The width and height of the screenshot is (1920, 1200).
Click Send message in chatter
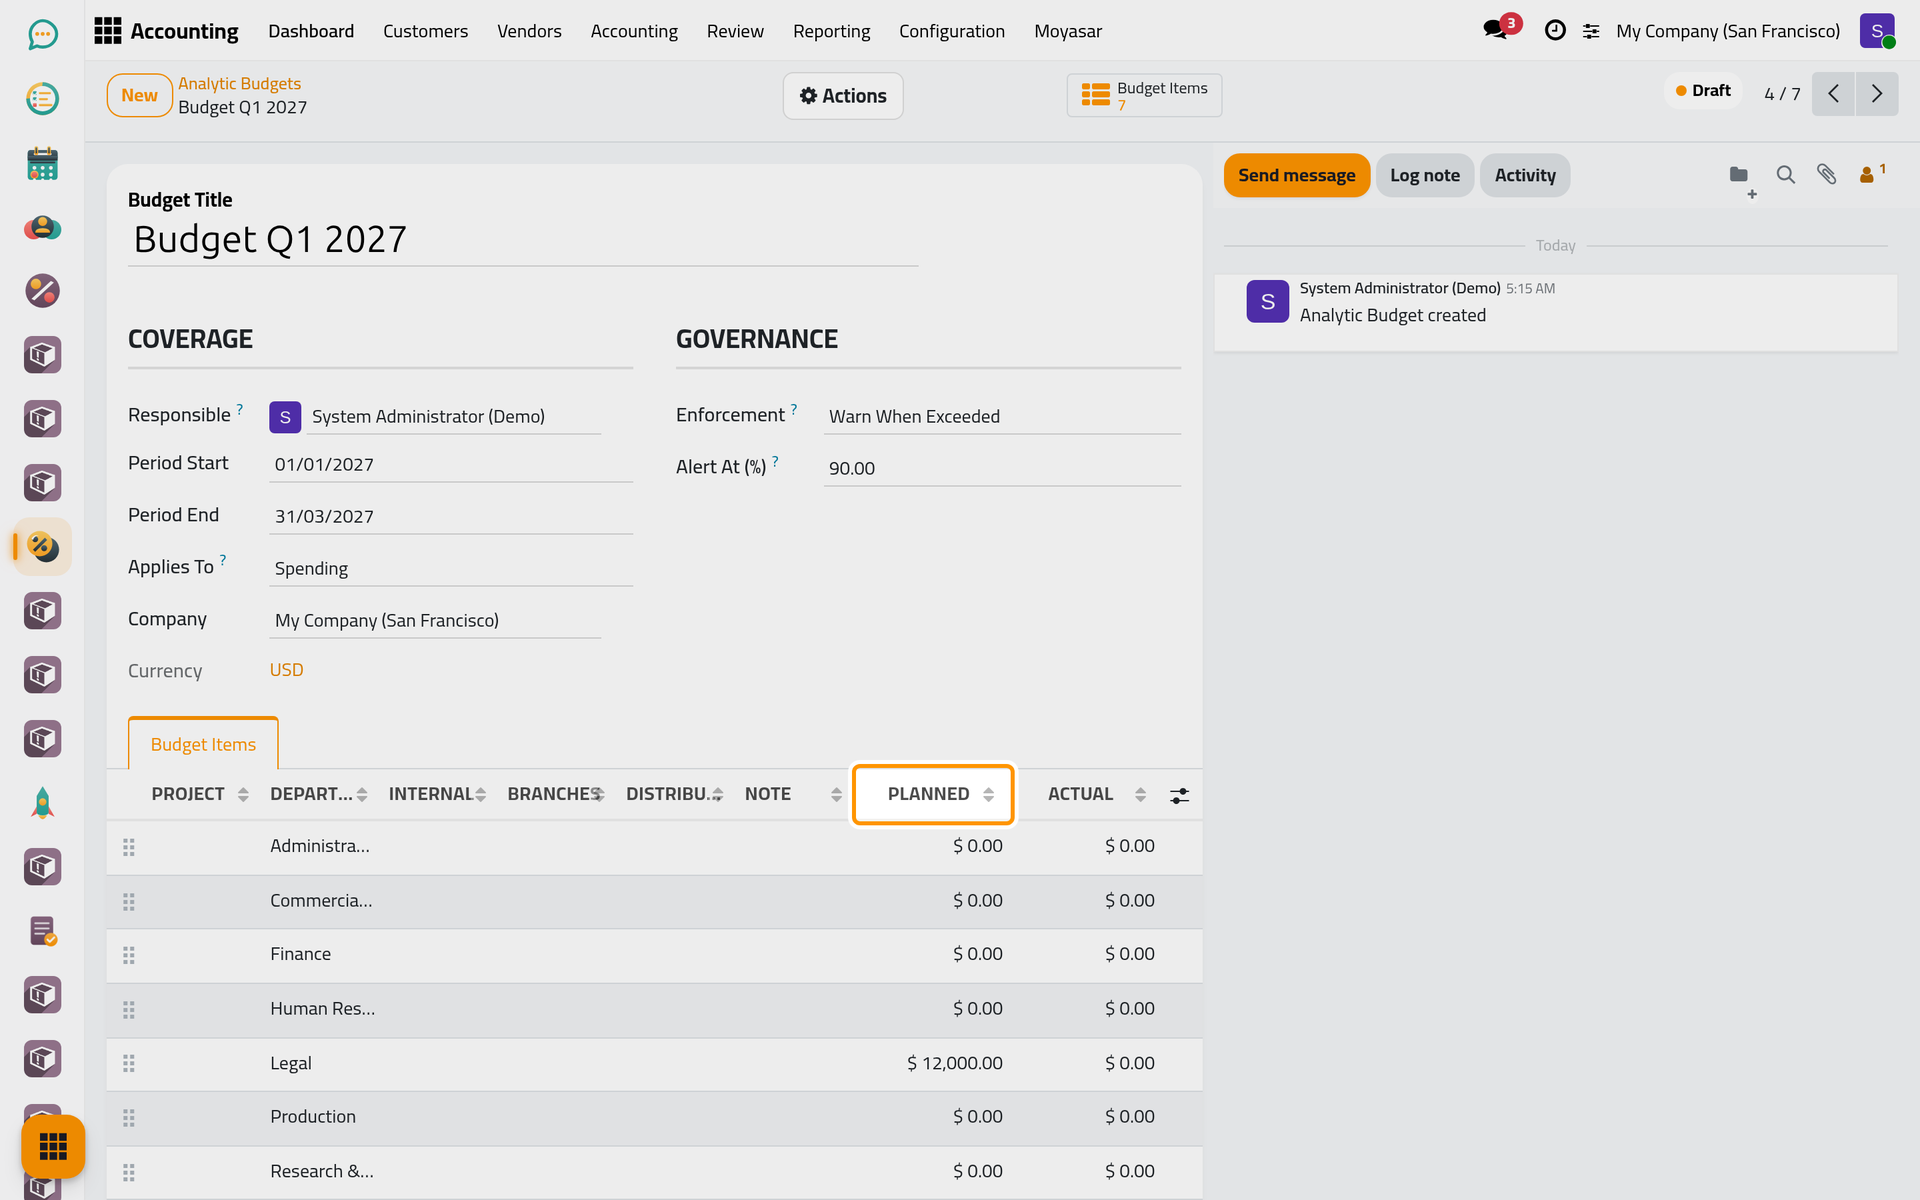(1296, 175)
